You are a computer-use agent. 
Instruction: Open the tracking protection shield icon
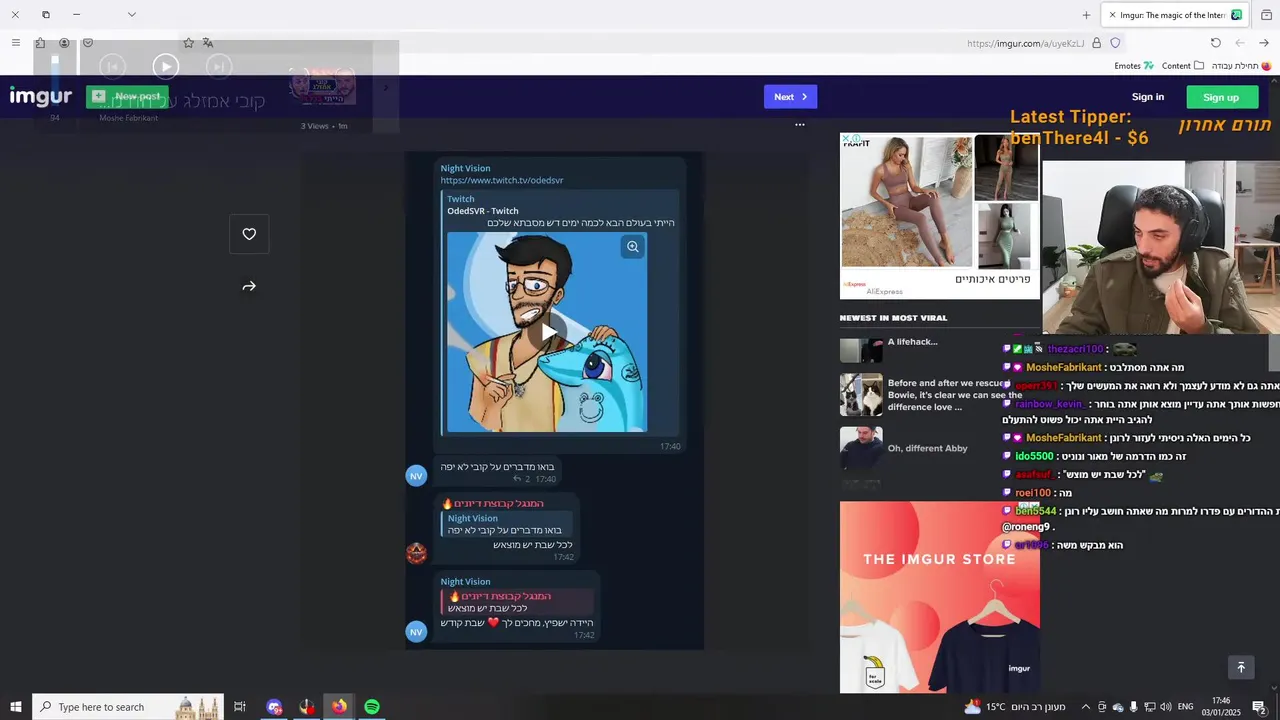coord(1115,43)
